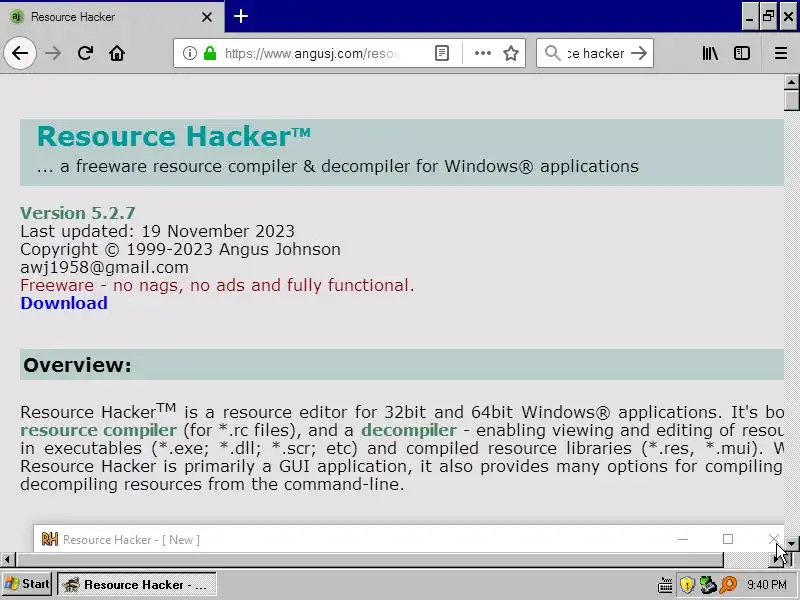
Task: Click the 9:40 PM clock
Action: point(766,585)
